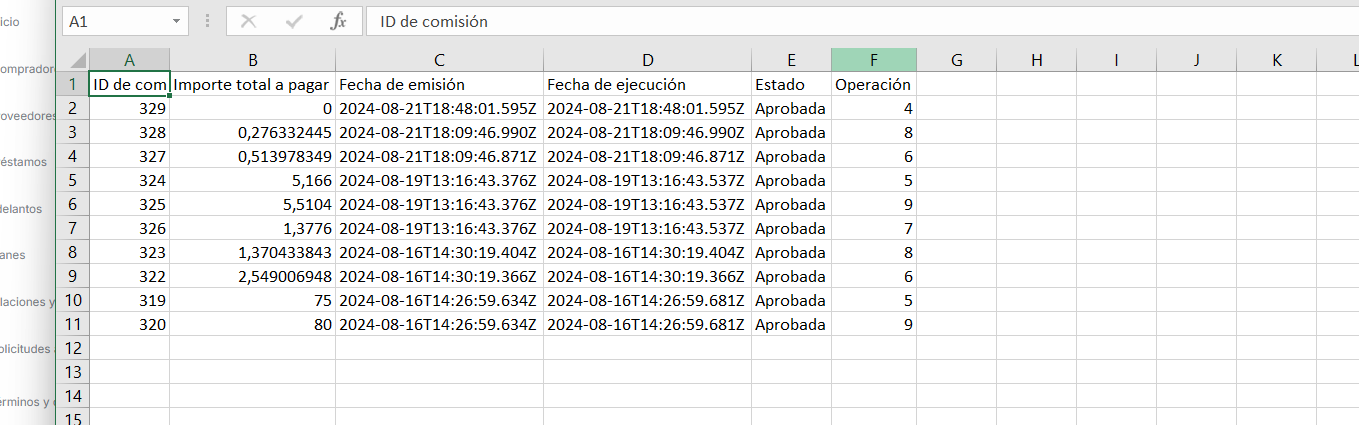Select the row 5 header
Image resolution: width=1359 pixels, height=425 pixels.
pos(72,180)
